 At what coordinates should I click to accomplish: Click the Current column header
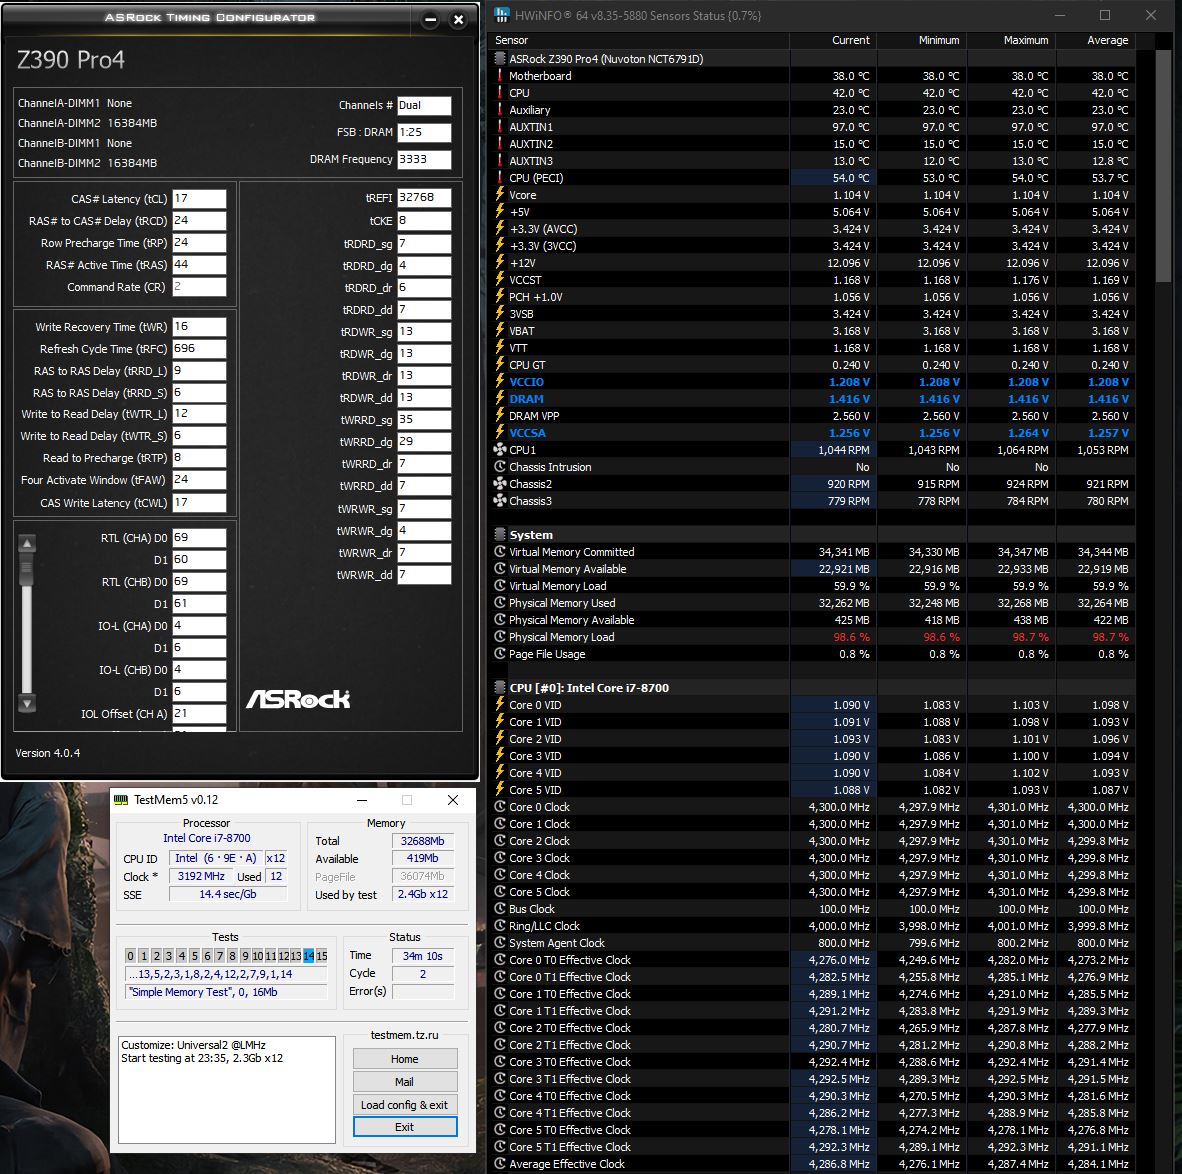pos(832,40)
